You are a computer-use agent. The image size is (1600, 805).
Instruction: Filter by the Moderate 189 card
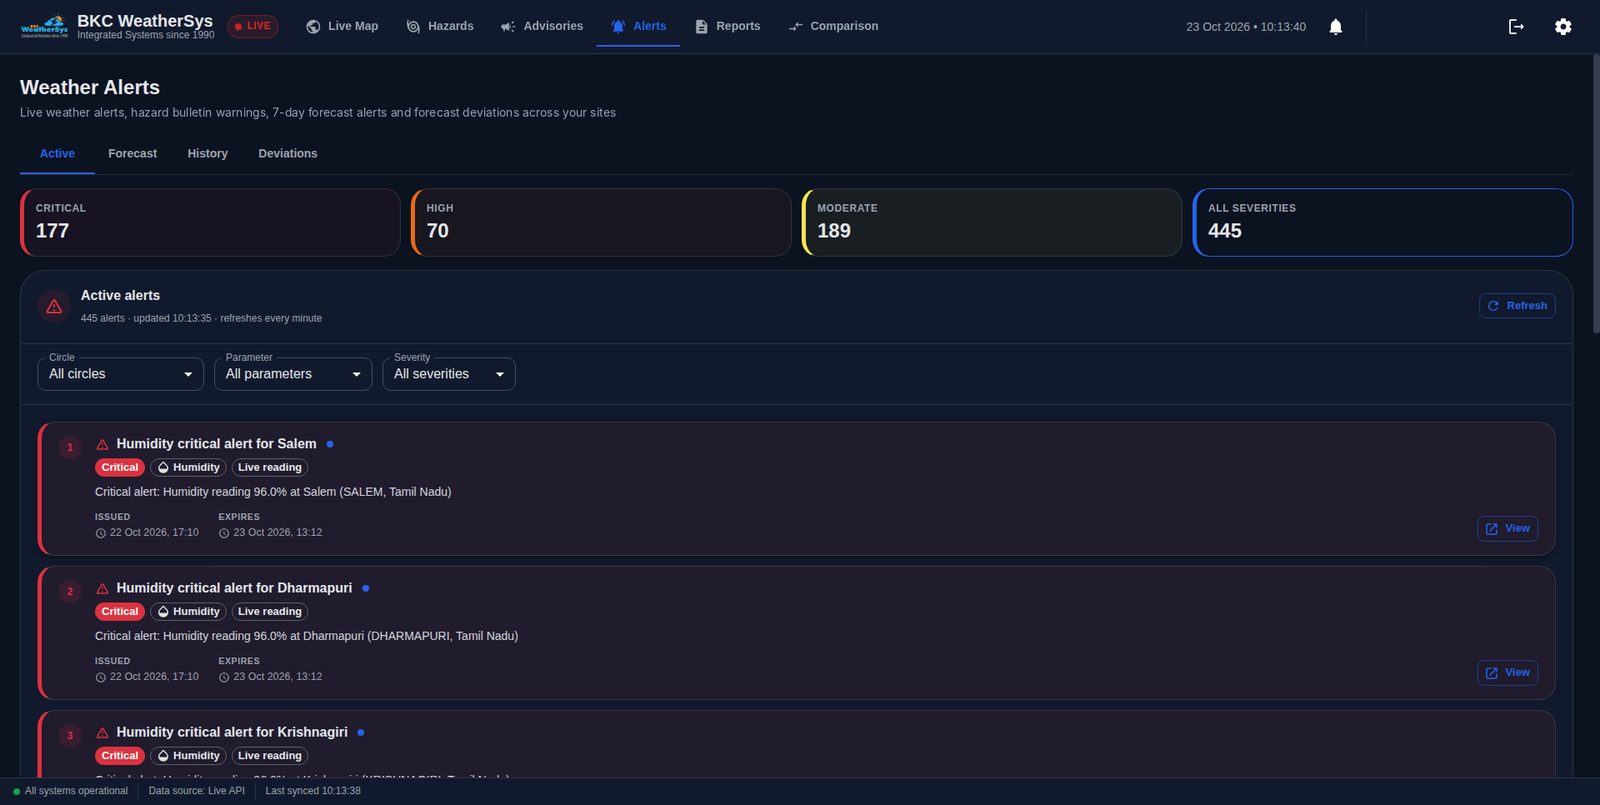[992, 222]
